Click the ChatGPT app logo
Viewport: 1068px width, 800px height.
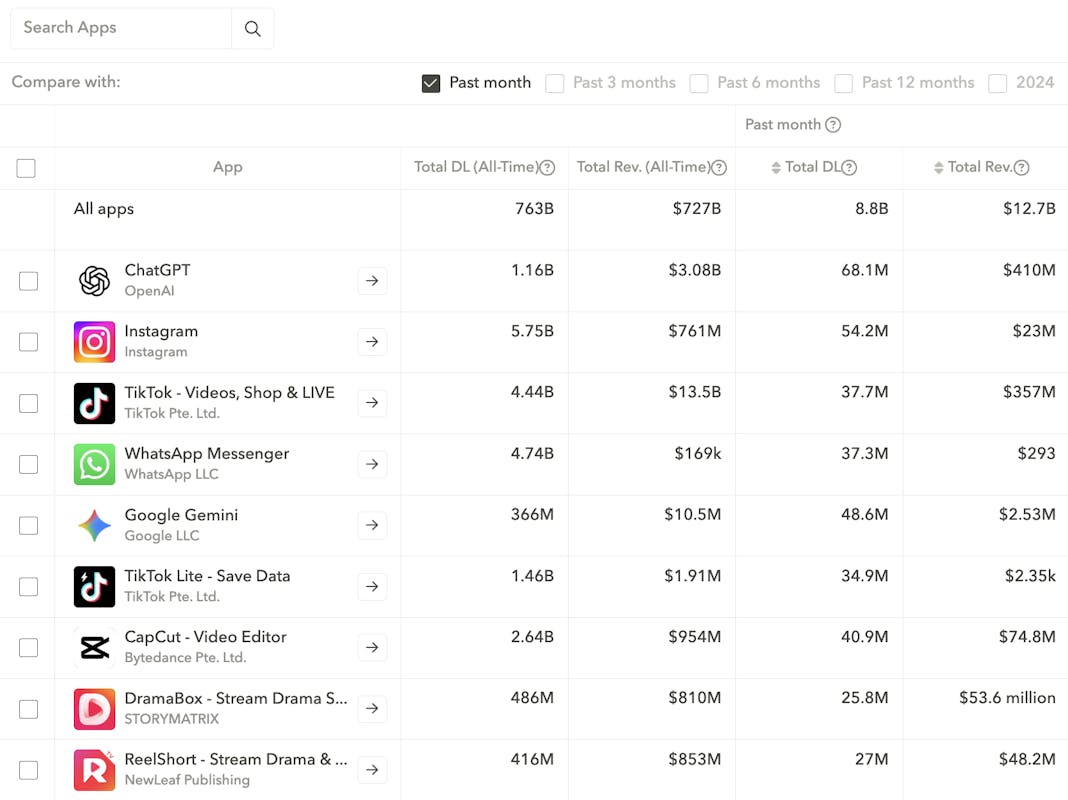94,281
